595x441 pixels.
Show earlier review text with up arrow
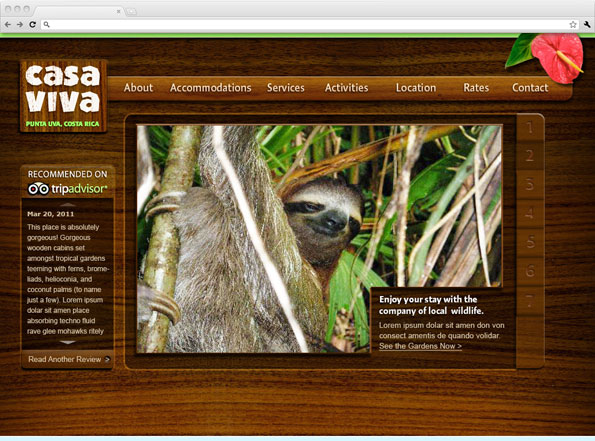pyautogui.click(x=68, y=205)
